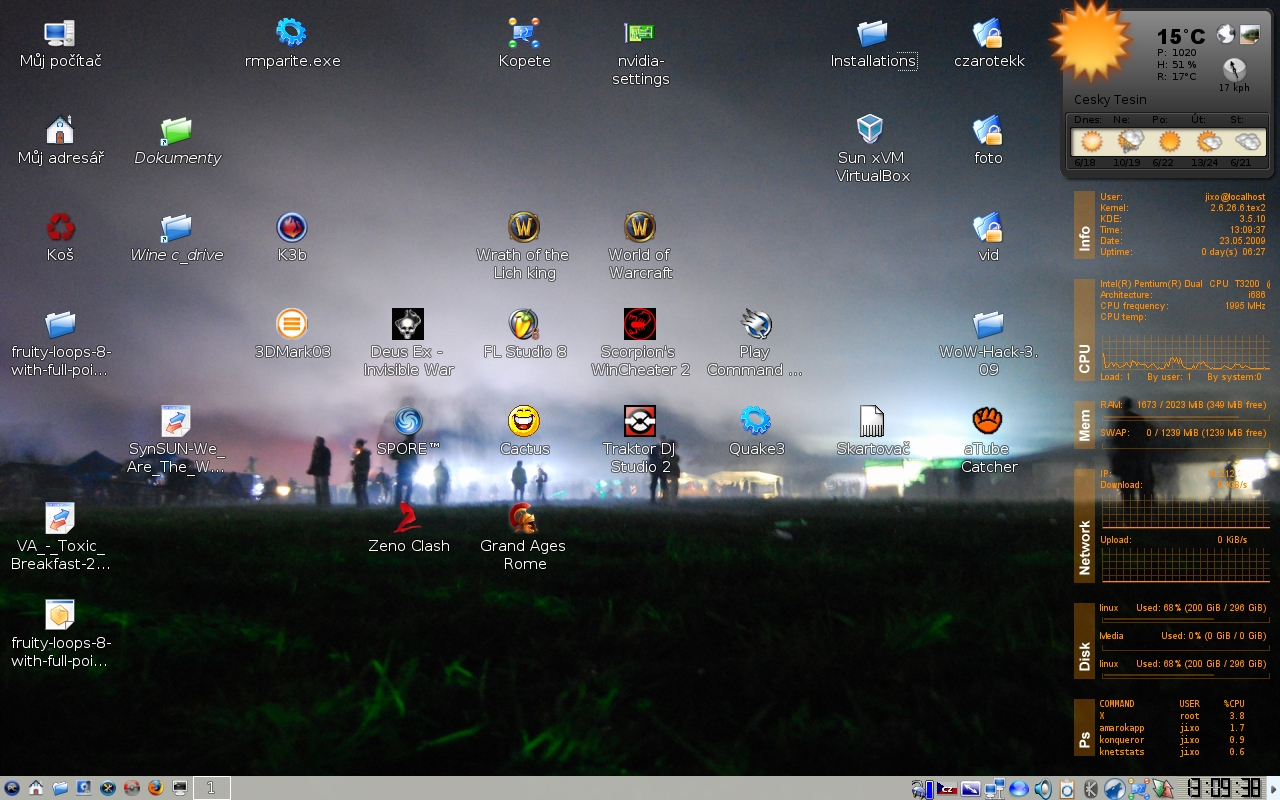Launch nvidia-settings from the desktop
This screenshot has width=1280, height=800.
pyautogui.click(x=640, y=34)
